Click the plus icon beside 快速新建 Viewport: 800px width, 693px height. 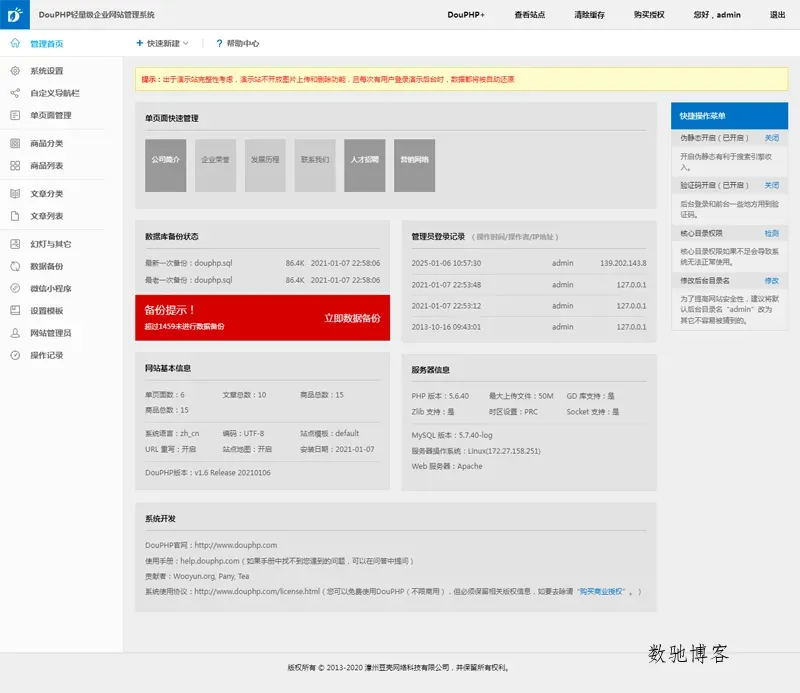(139, 43)
